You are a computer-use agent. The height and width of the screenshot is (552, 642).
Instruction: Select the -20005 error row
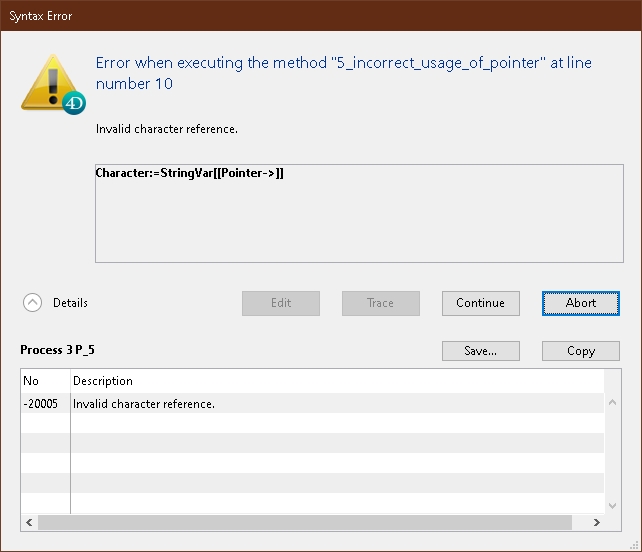(x=45, y=404)
